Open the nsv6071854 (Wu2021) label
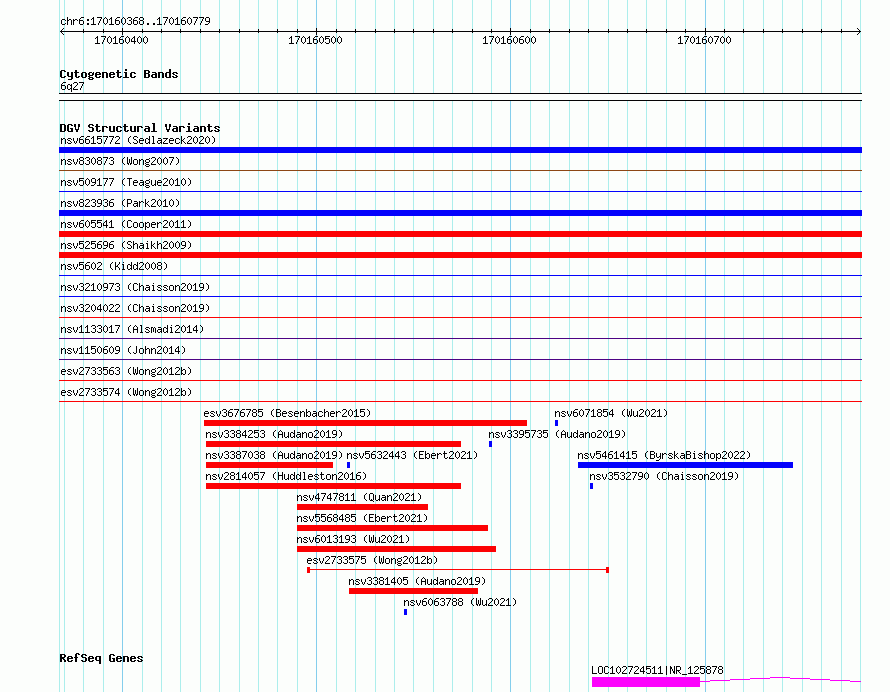This screenshot has height=692, width=890. (x=611, y=413)
